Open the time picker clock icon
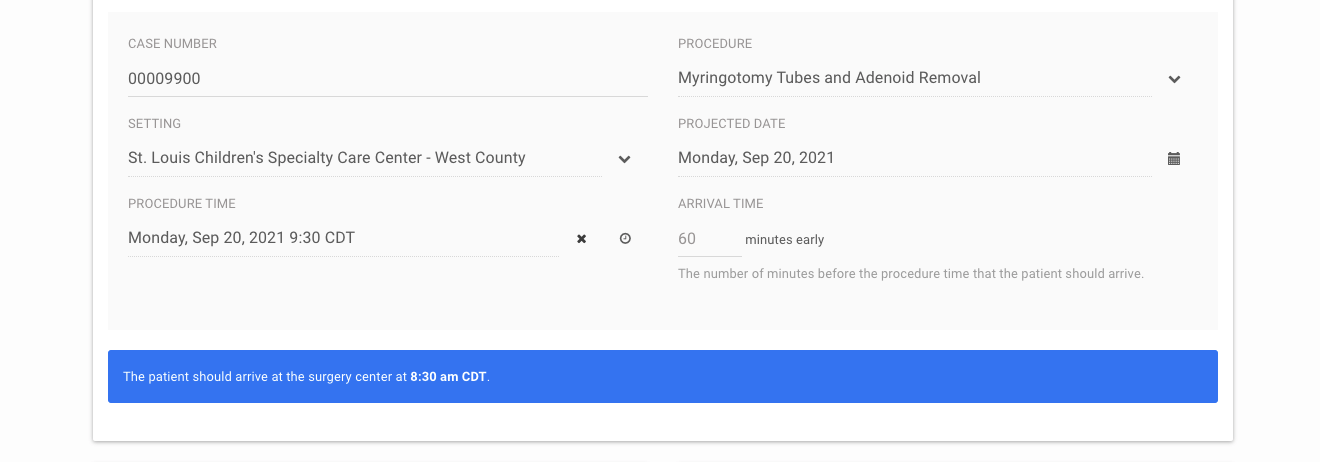Screen dimensions: 1320x462 pyautogui.click(x=625, y=239)
